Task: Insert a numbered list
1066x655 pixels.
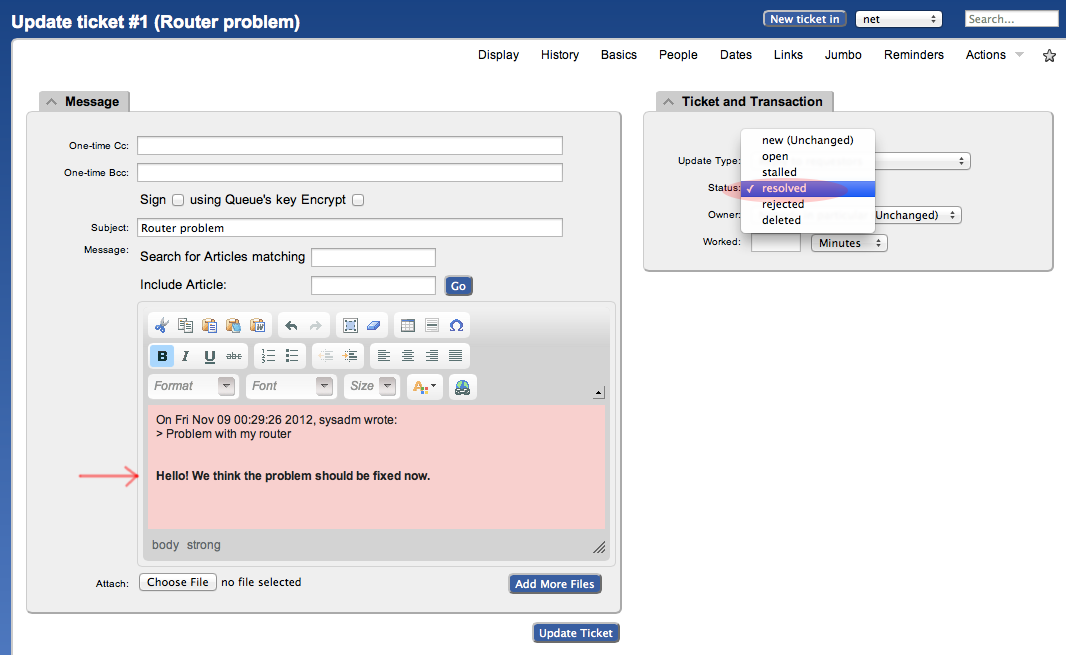Action: pyautogui.click(x=268, y=356)
